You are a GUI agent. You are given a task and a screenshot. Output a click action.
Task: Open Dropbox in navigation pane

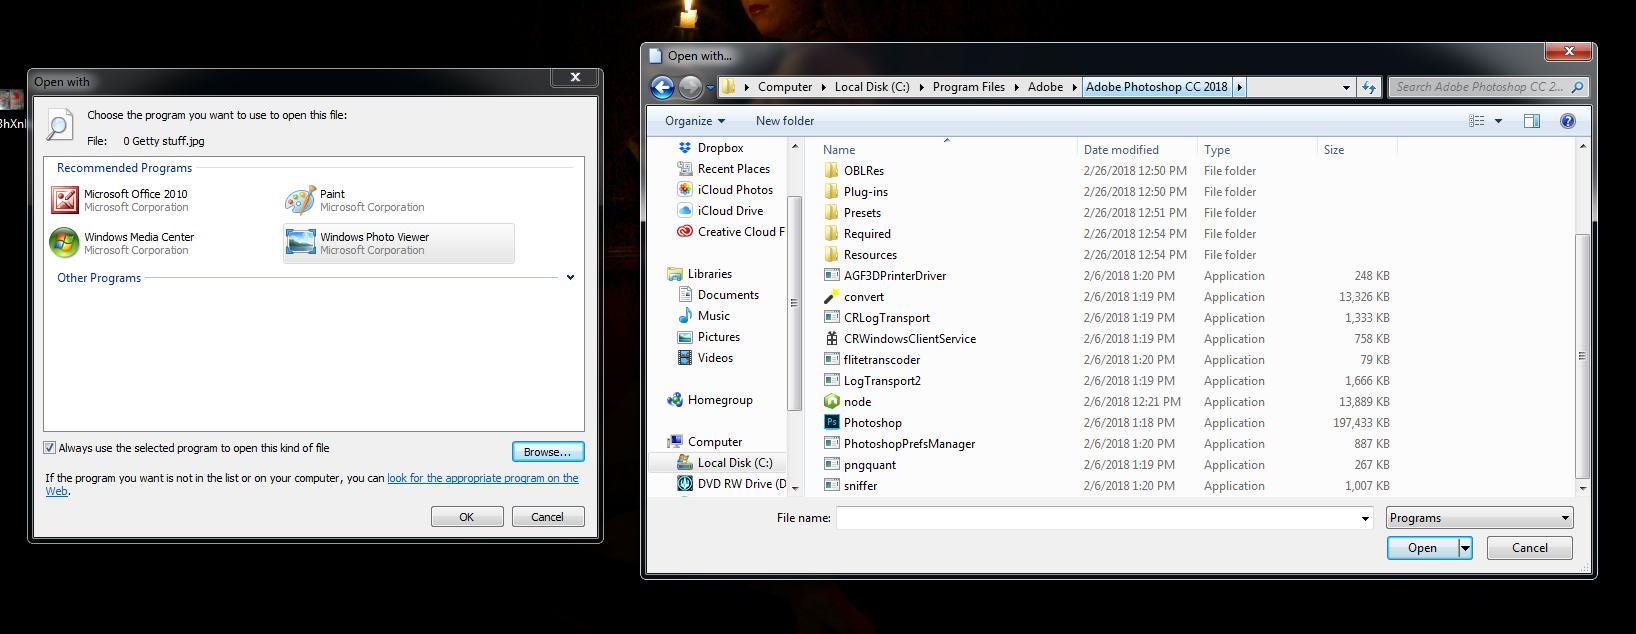click(720, 148)
